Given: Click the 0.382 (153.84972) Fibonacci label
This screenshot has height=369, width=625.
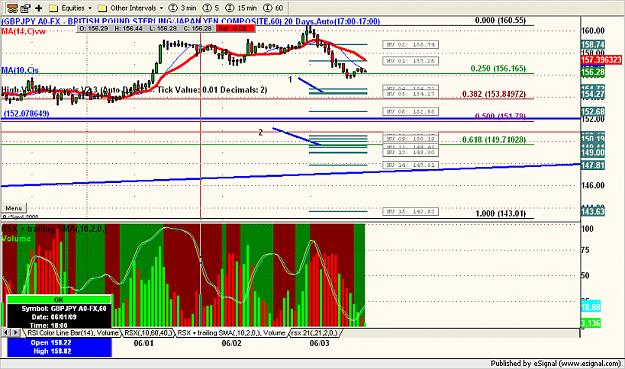Looking at the screenshot, I should click(494, 94).
